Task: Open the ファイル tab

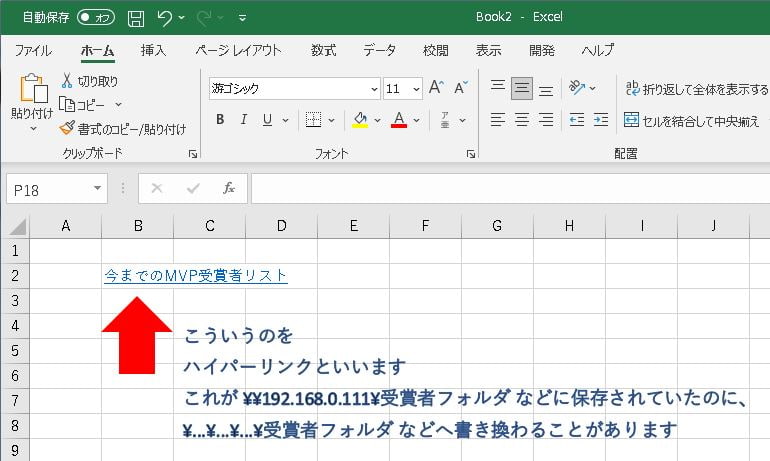Action: [x=33, y=50]
